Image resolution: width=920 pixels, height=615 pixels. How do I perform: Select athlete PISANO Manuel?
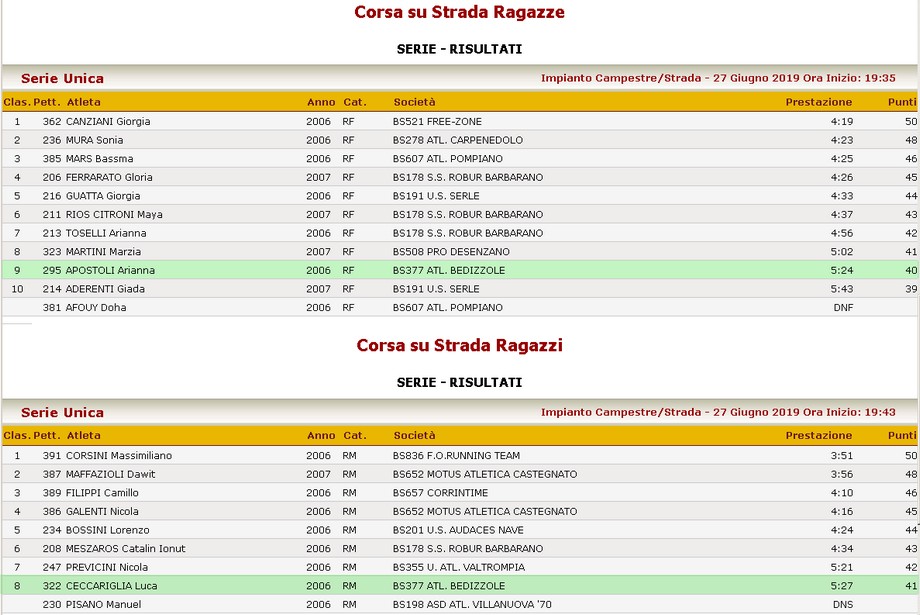click(103, 604)
